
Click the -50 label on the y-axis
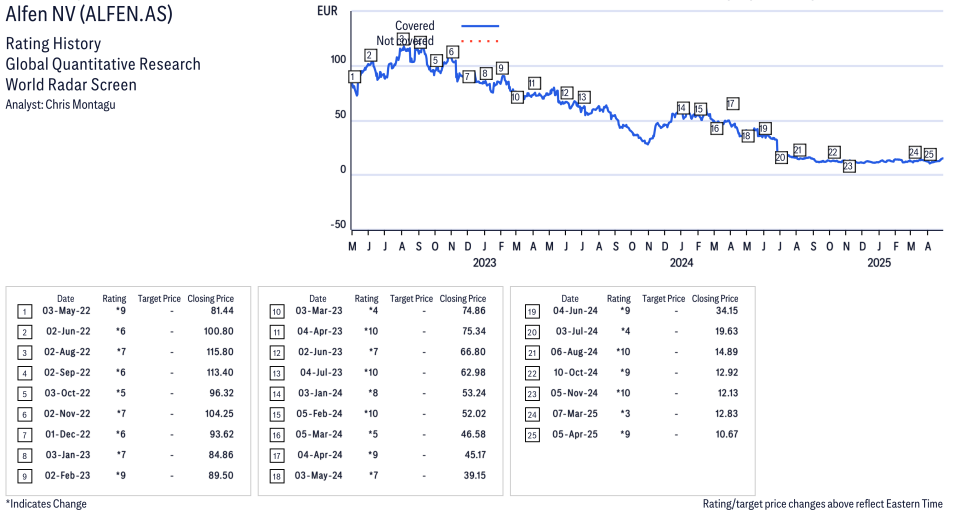(338, 225)
